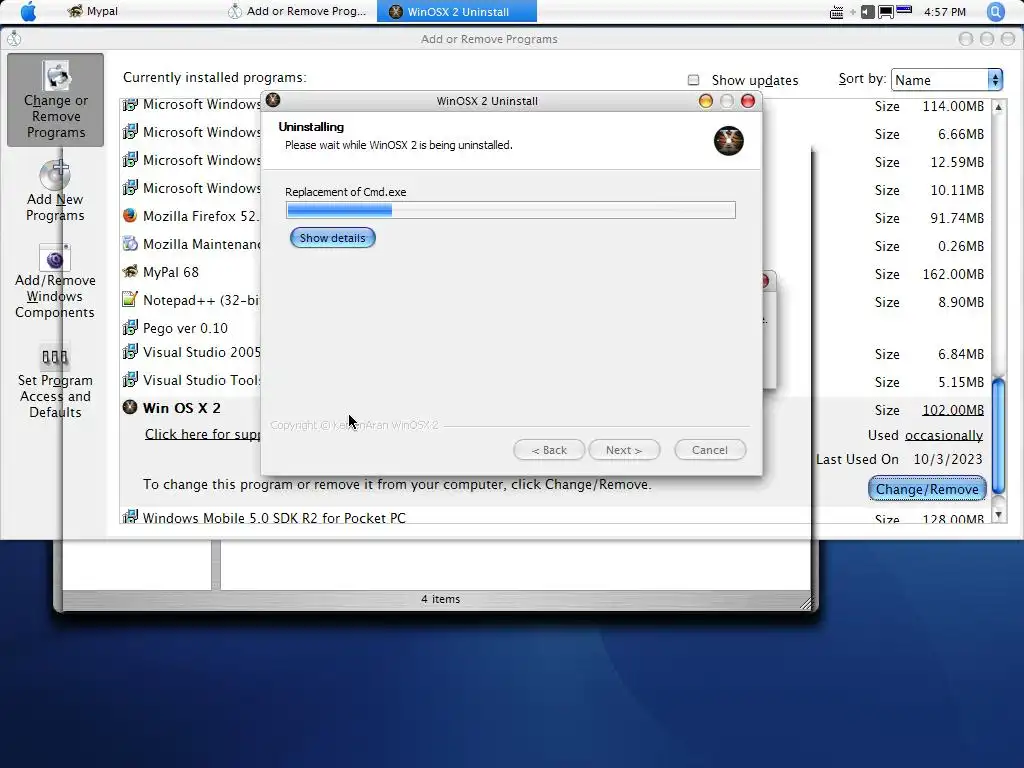Click the 91.74MB size value for Firefox
Screen dimensions: 1024x768
pyautogui.click(x=957, y=218)
